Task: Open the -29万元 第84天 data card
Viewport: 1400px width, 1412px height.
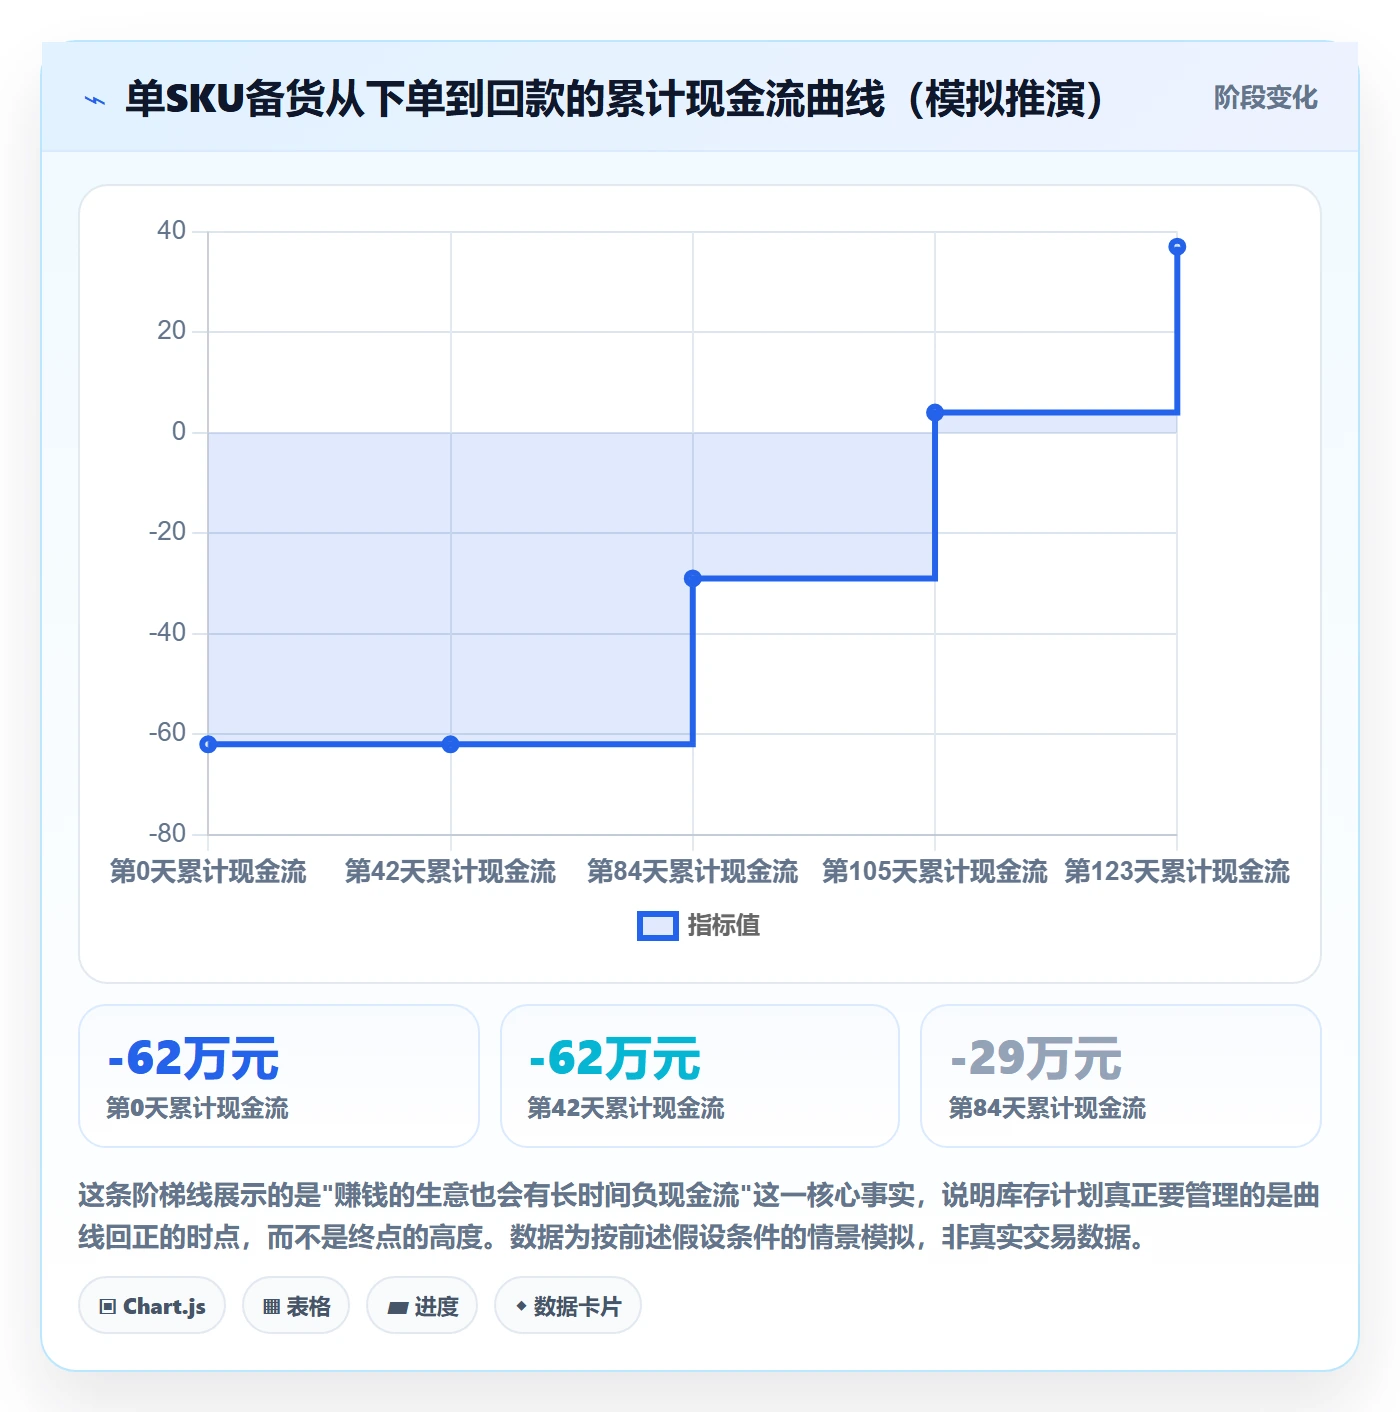Action: click(1121, 1076)
